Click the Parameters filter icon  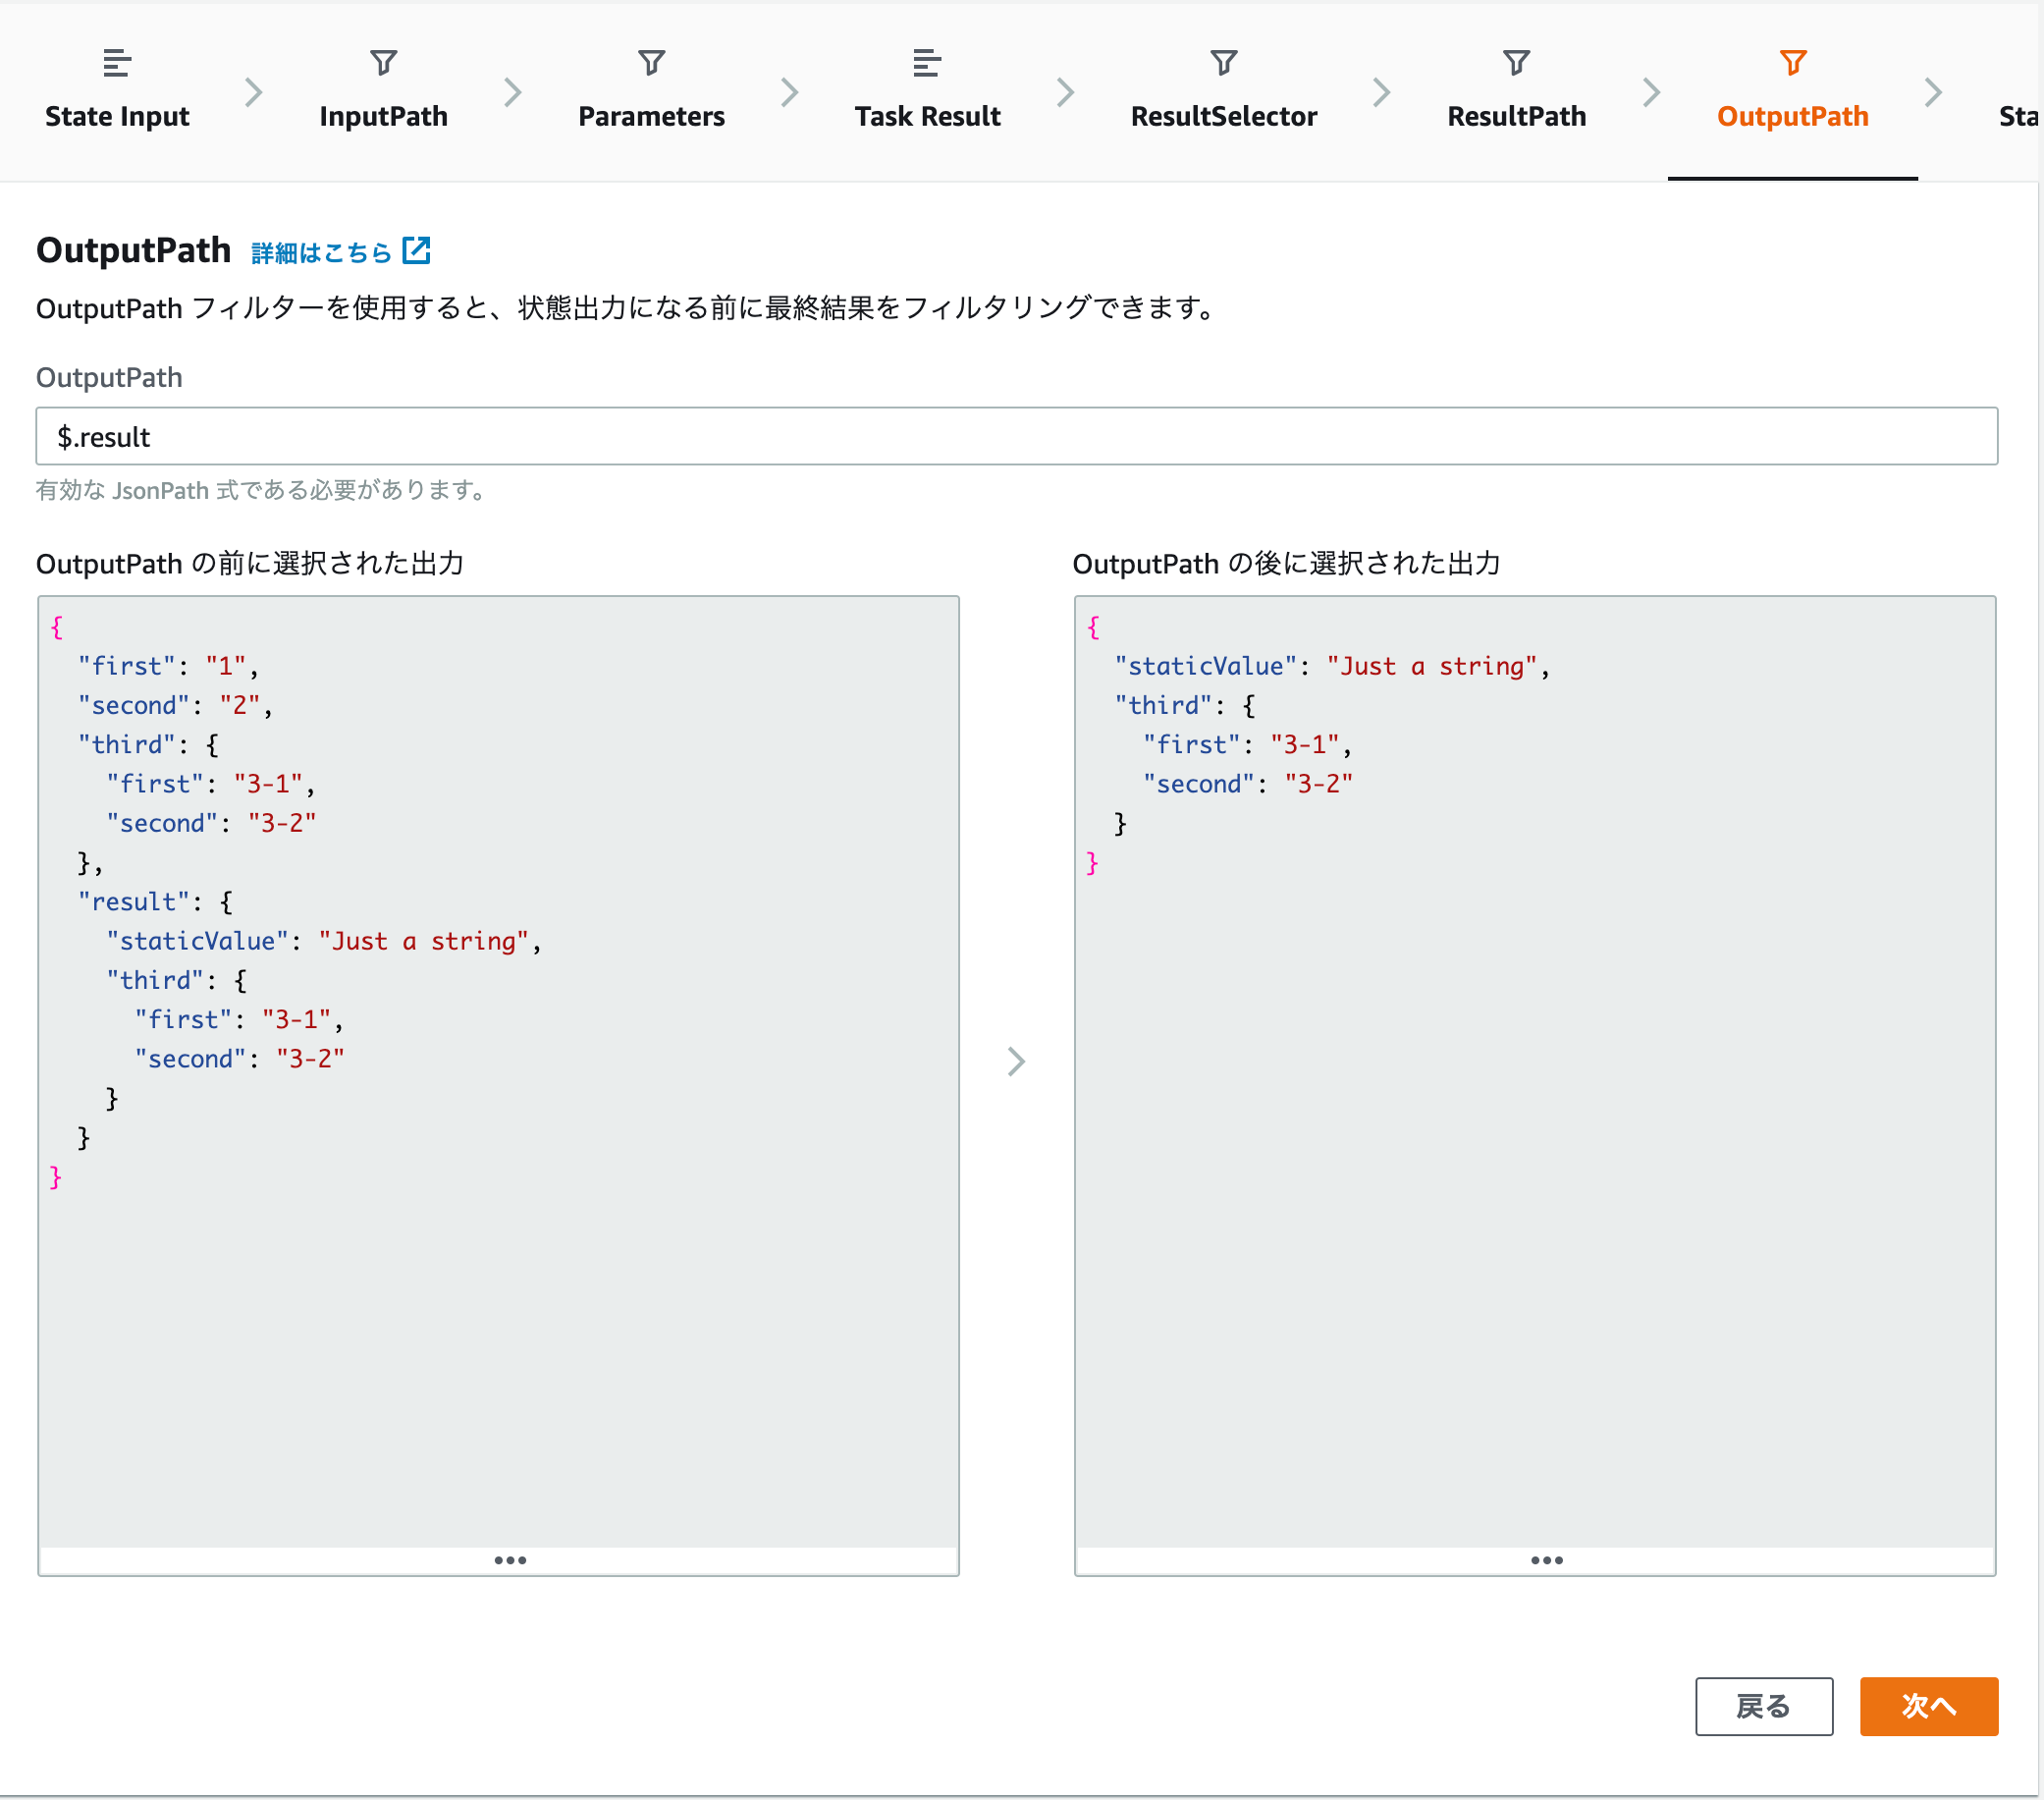651,63
